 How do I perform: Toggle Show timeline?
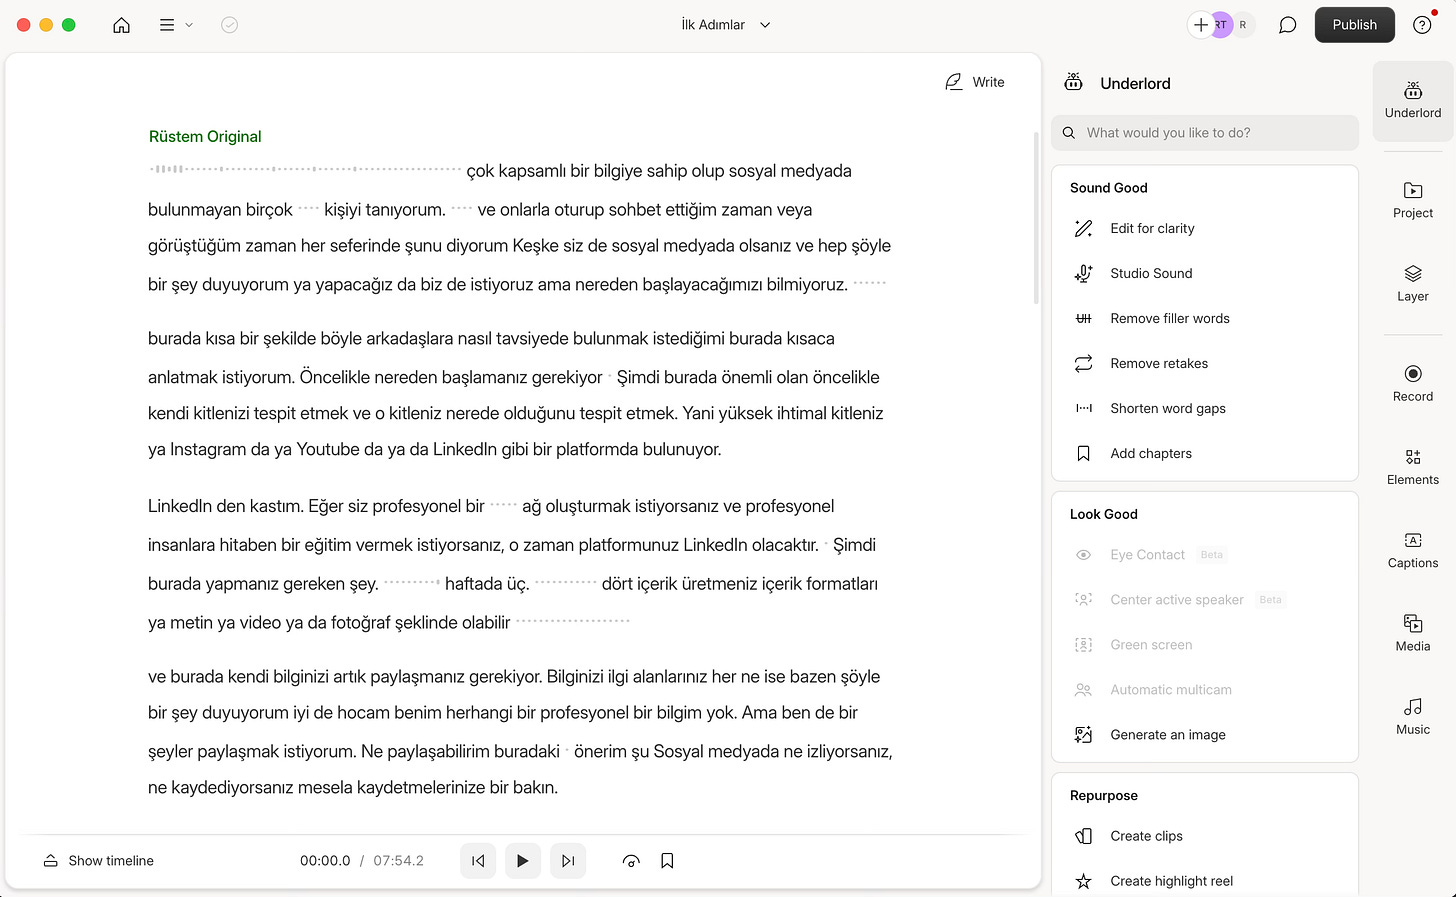tap(98, 861)
